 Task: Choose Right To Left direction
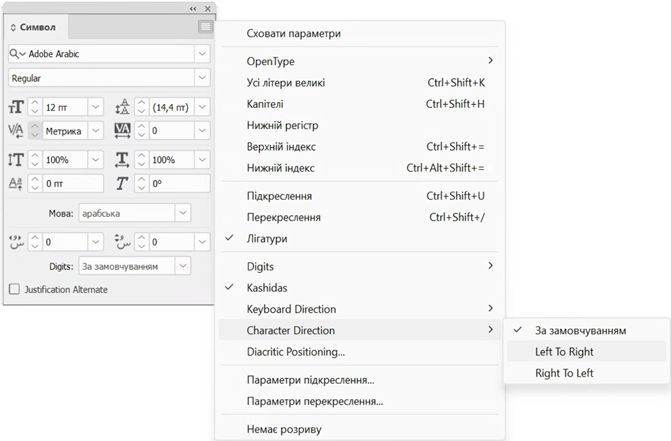pos(586,373)
